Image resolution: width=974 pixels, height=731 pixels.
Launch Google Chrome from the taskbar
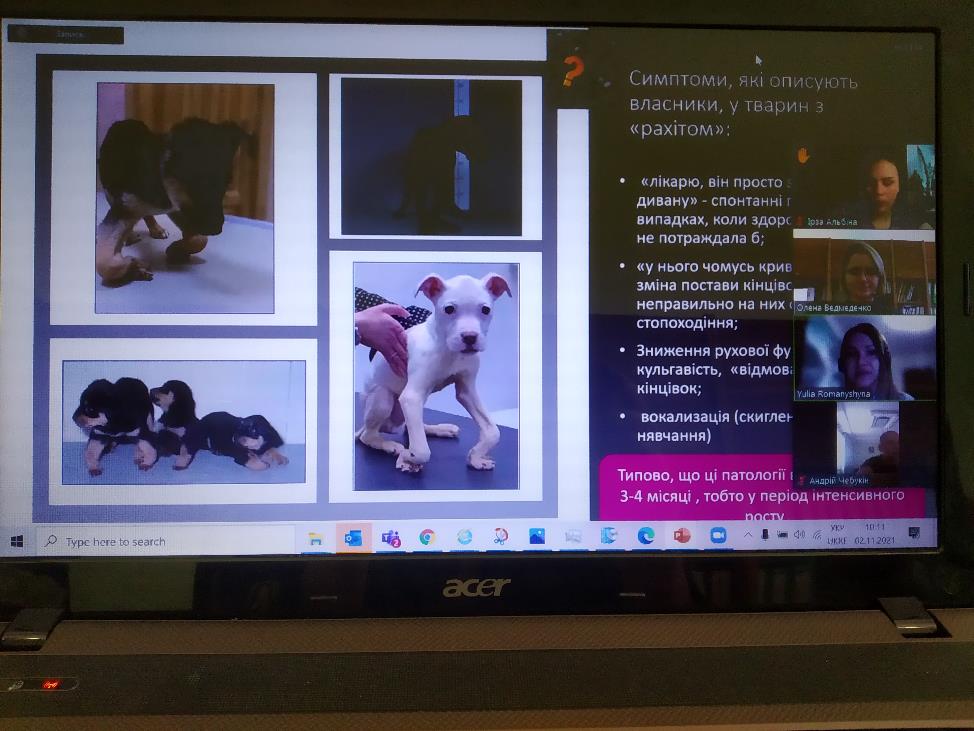coord(427,537)
